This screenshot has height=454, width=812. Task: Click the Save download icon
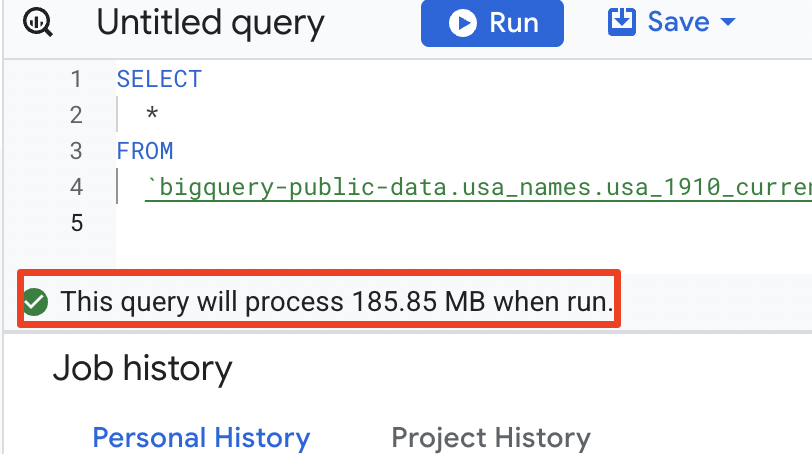click(x=621, y=22)
